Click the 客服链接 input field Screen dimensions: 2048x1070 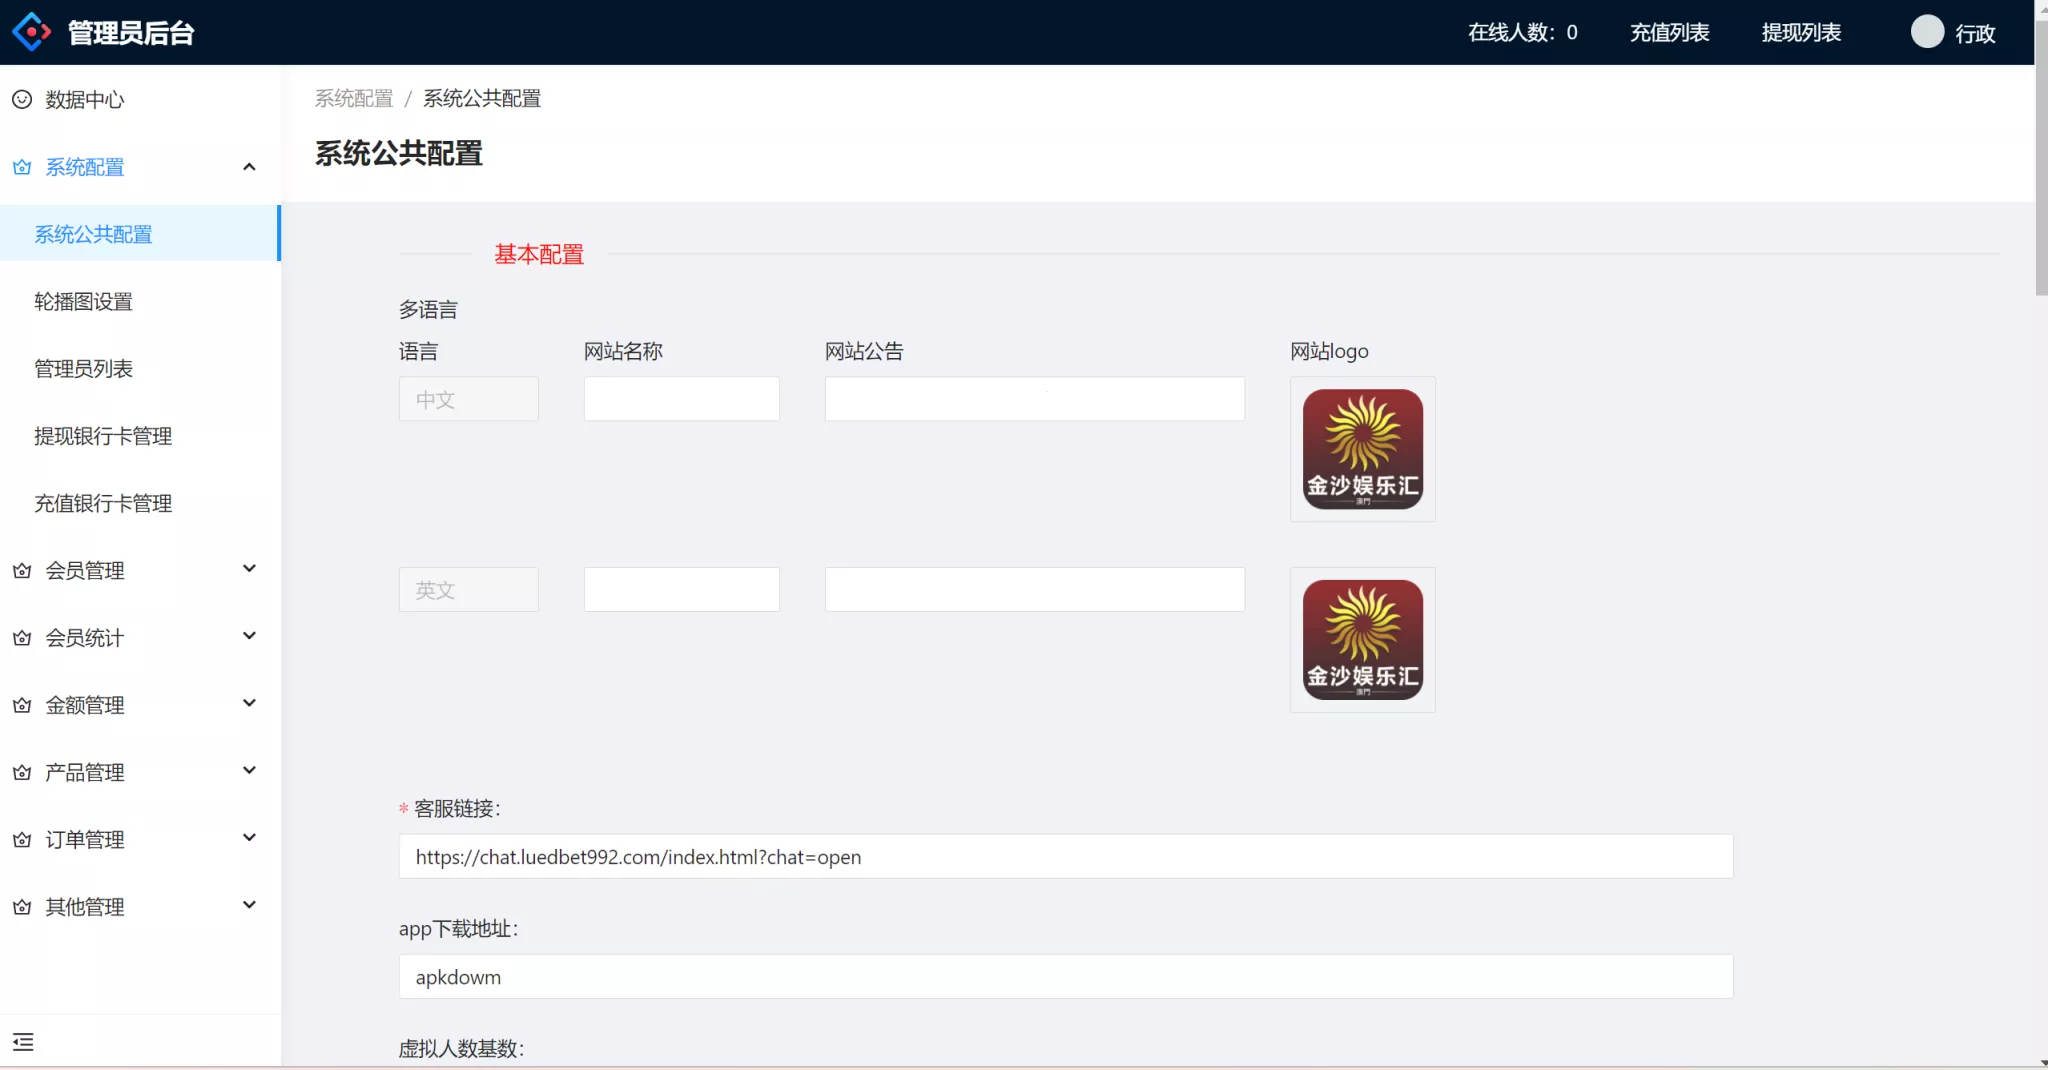click(x=1064, y=856)
